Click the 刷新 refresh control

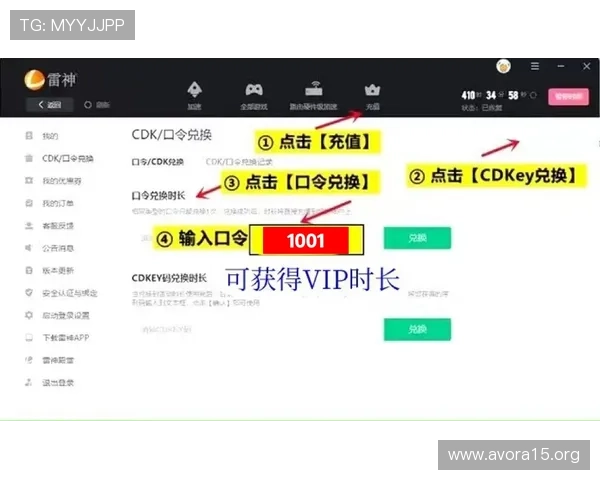tap(97, 104)
